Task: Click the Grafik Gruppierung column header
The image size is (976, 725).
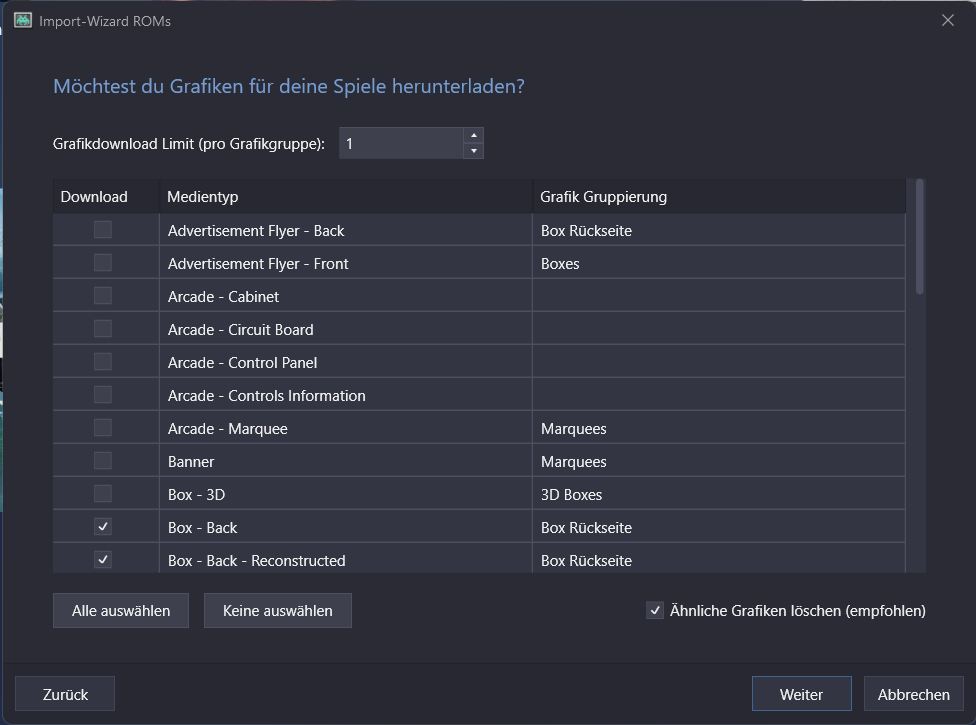Action: [718, 197]
